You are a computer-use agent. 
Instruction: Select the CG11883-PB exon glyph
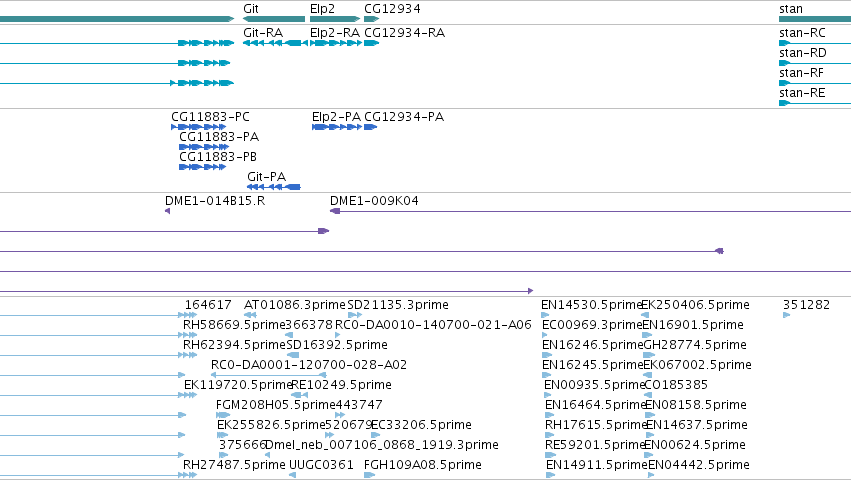[202, 167]
